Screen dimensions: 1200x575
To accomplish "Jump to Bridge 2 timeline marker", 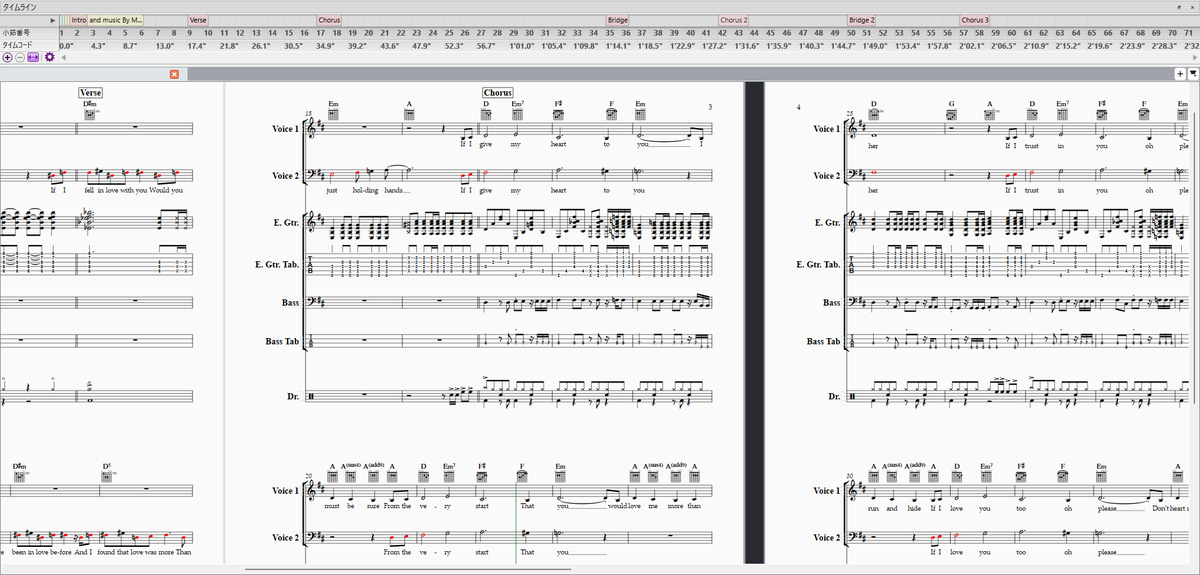I will coord(862,20).
